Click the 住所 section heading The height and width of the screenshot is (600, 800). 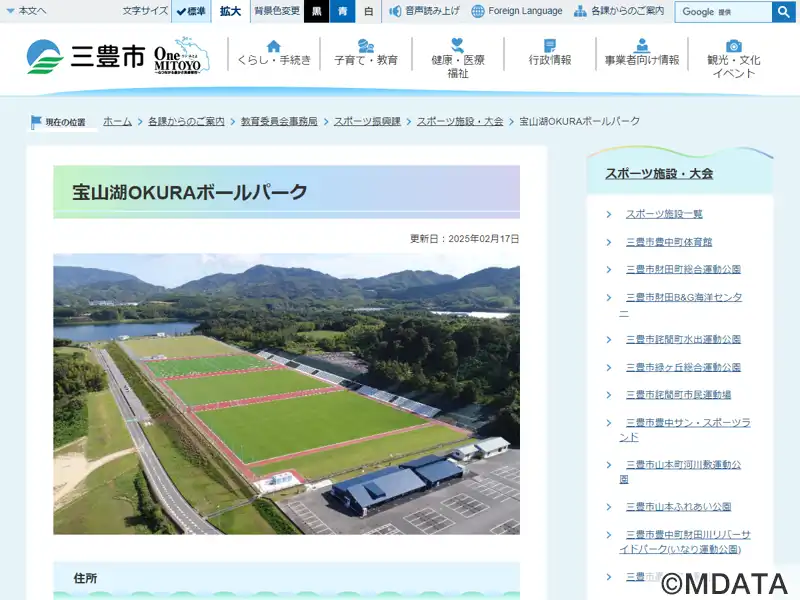85,578
